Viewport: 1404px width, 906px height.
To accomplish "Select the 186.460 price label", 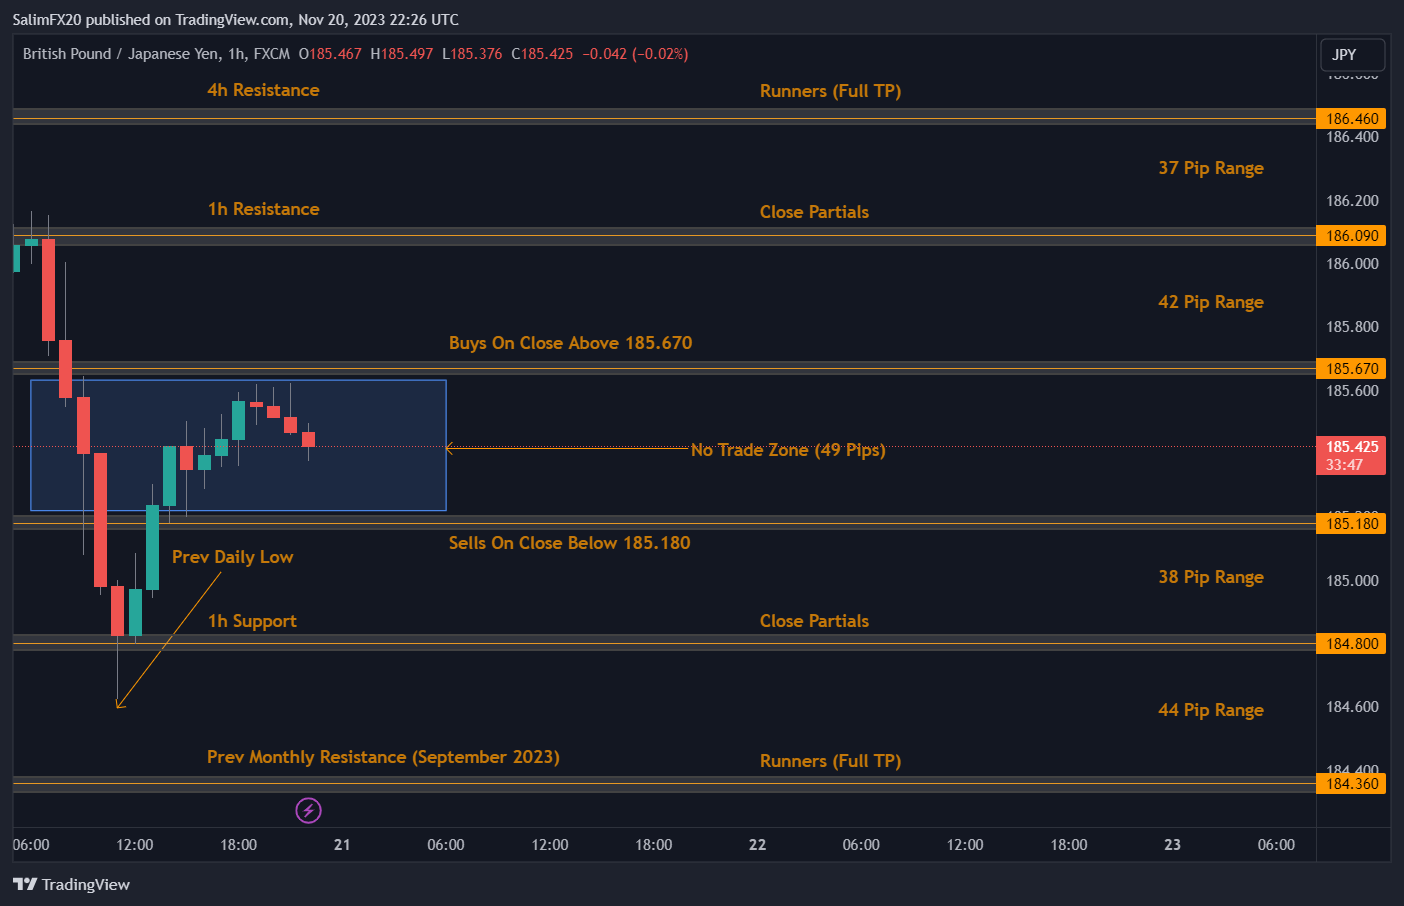I will tap(1351, 119).
